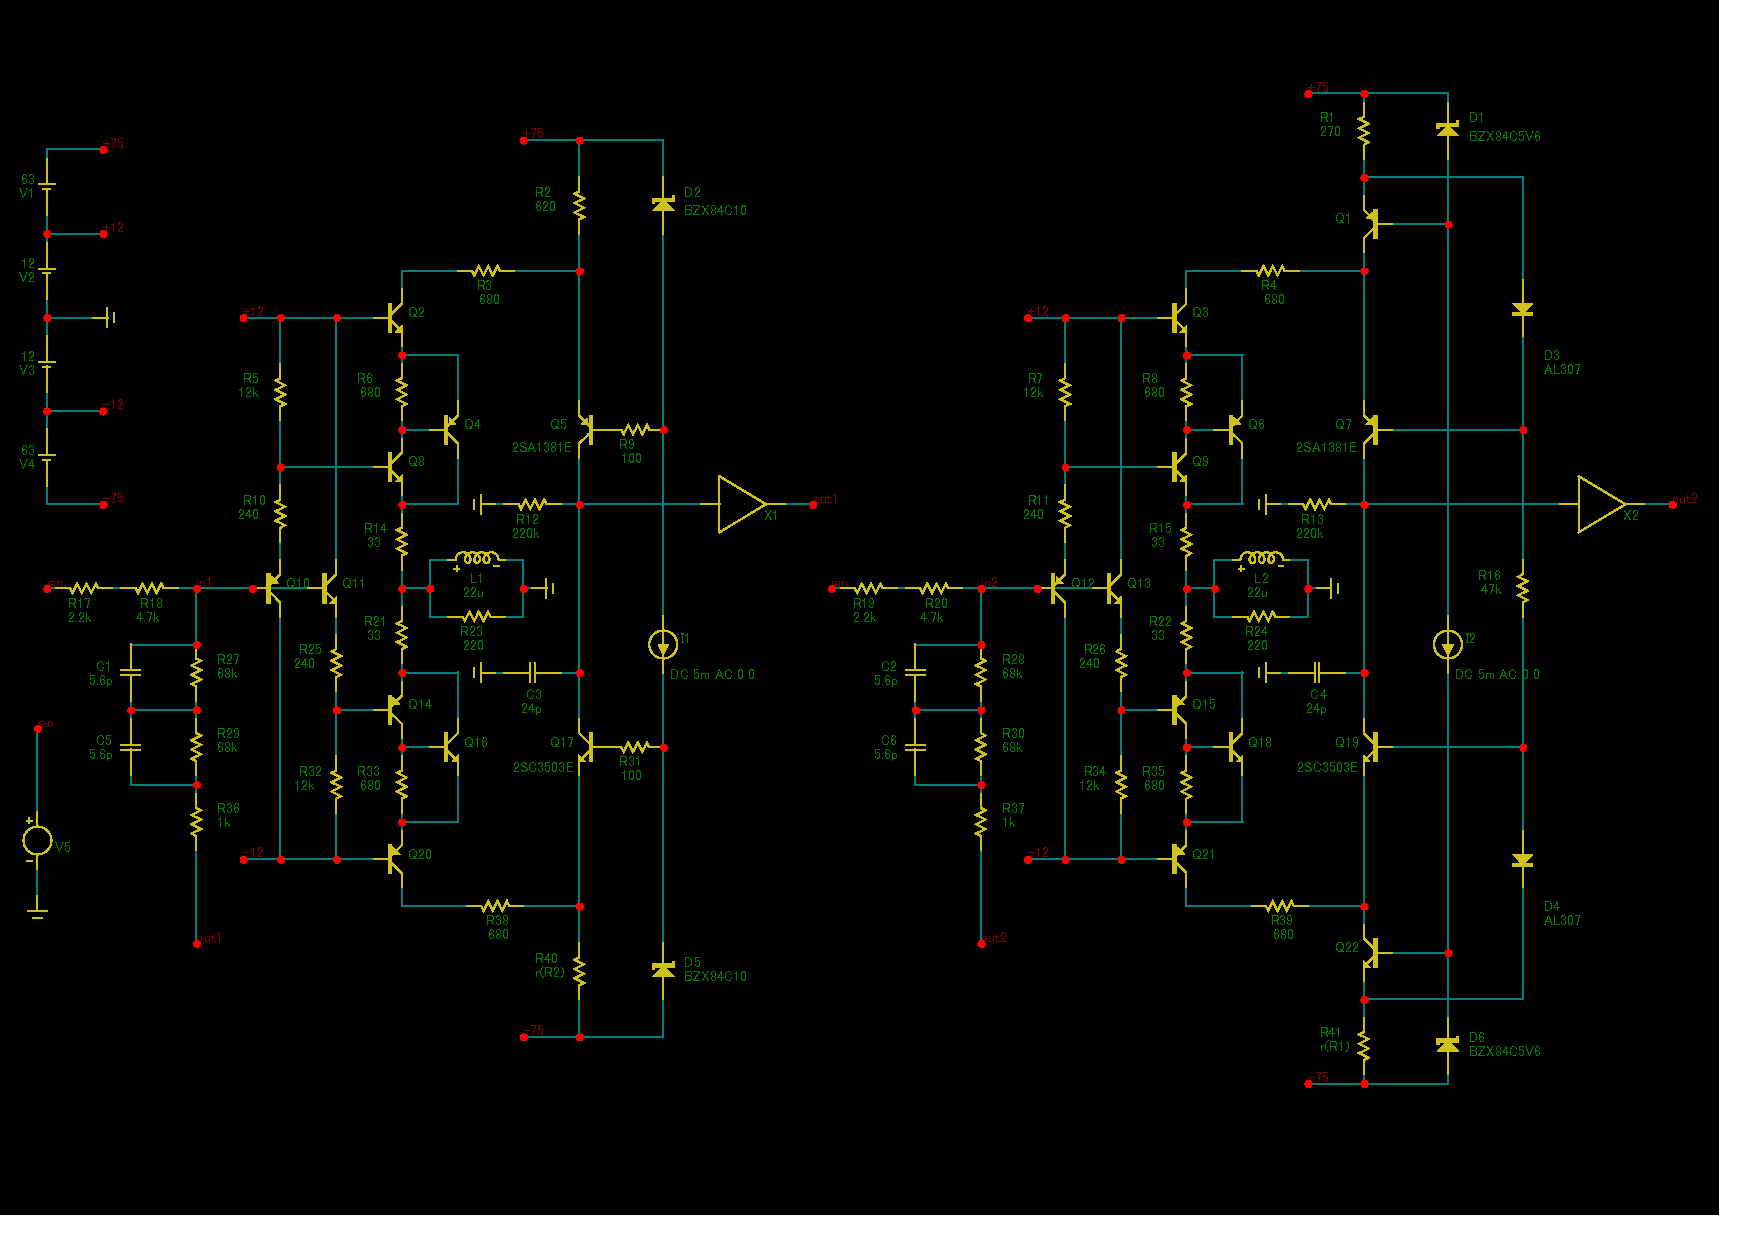The image size is (1754, 1240).
Task: Select zener diode D1 symbol
Action: 1448,129
